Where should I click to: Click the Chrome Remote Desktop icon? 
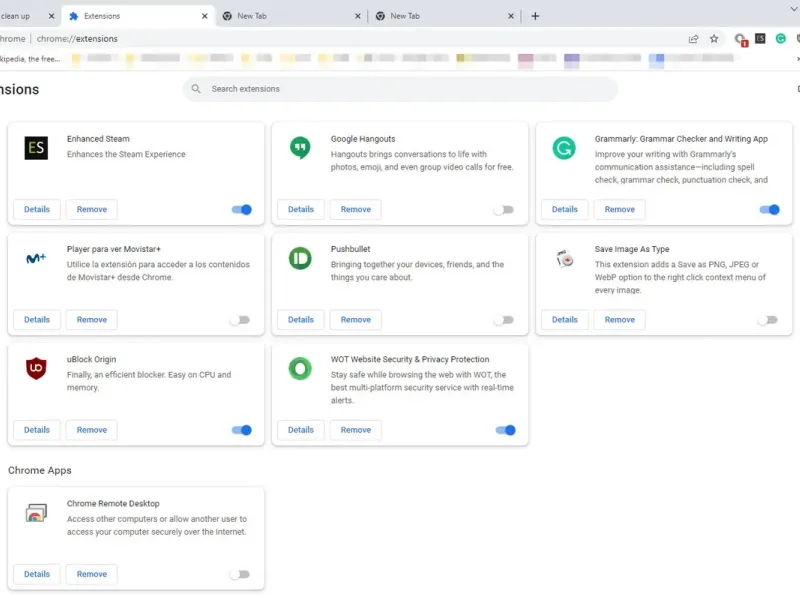coord(36,512)
